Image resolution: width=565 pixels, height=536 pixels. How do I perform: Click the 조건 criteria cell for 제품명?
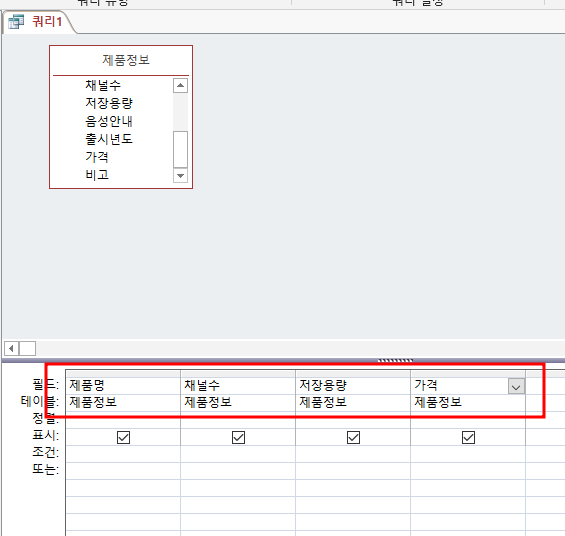(123, 454)
